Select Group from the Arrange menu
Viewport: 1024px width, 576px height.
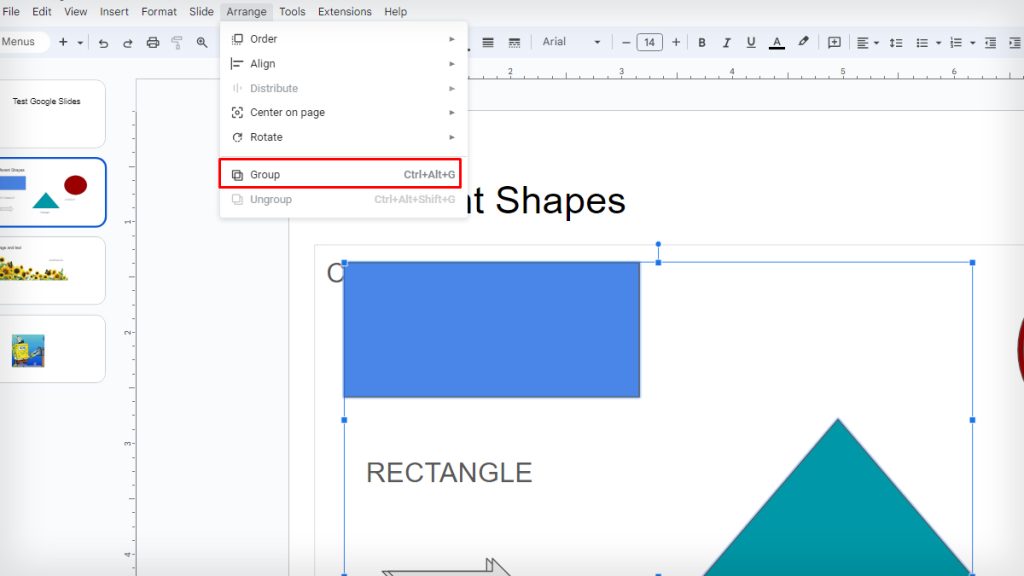tap(263, 173)
